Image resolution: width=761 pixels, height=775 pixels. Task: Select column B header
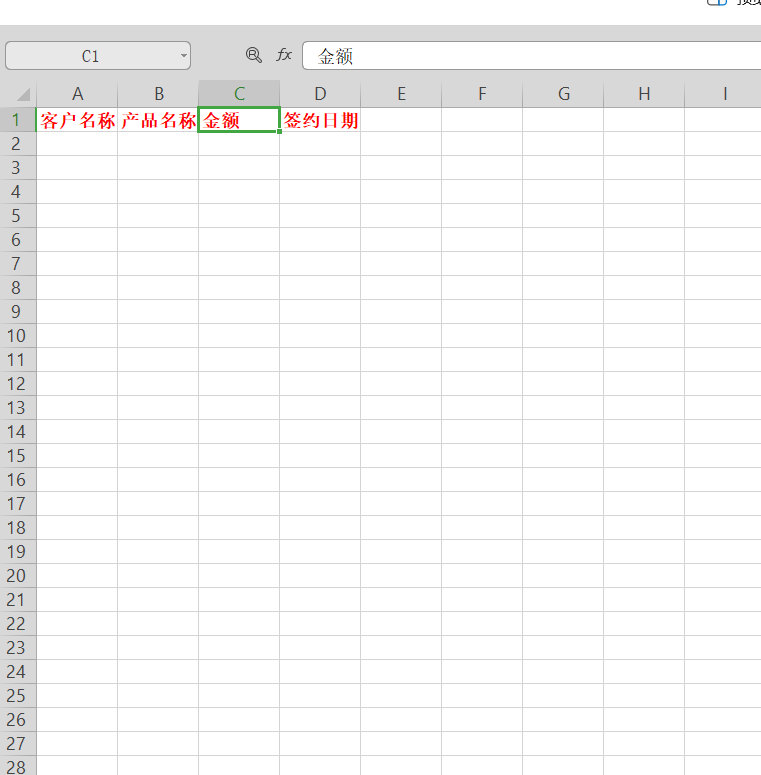pos(158,94)
